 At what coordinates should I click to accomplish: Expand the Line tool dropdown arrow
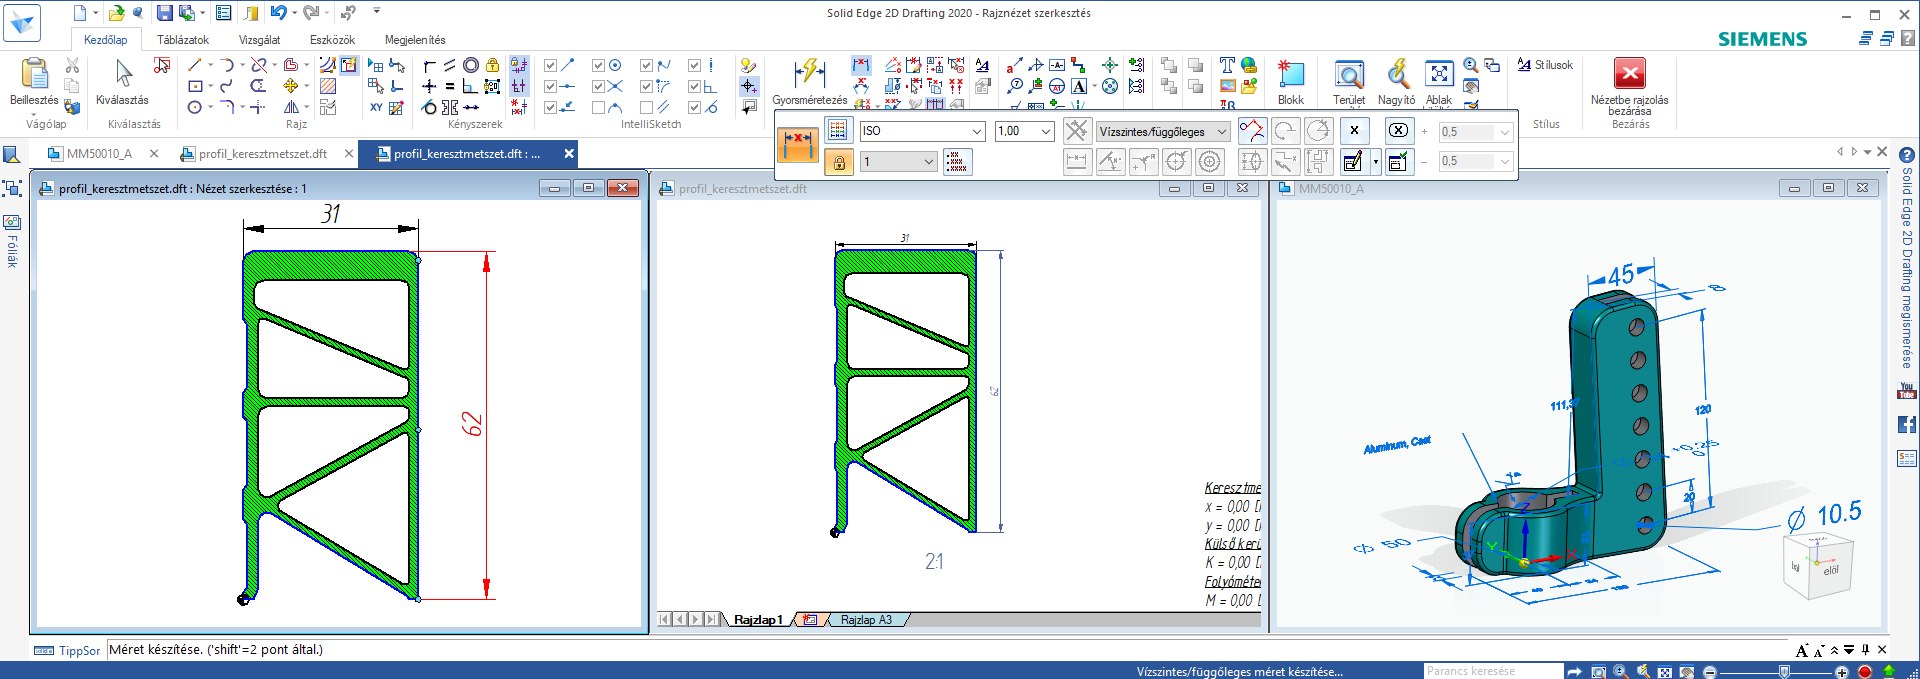pyautogui.click(x=210, y=65)
